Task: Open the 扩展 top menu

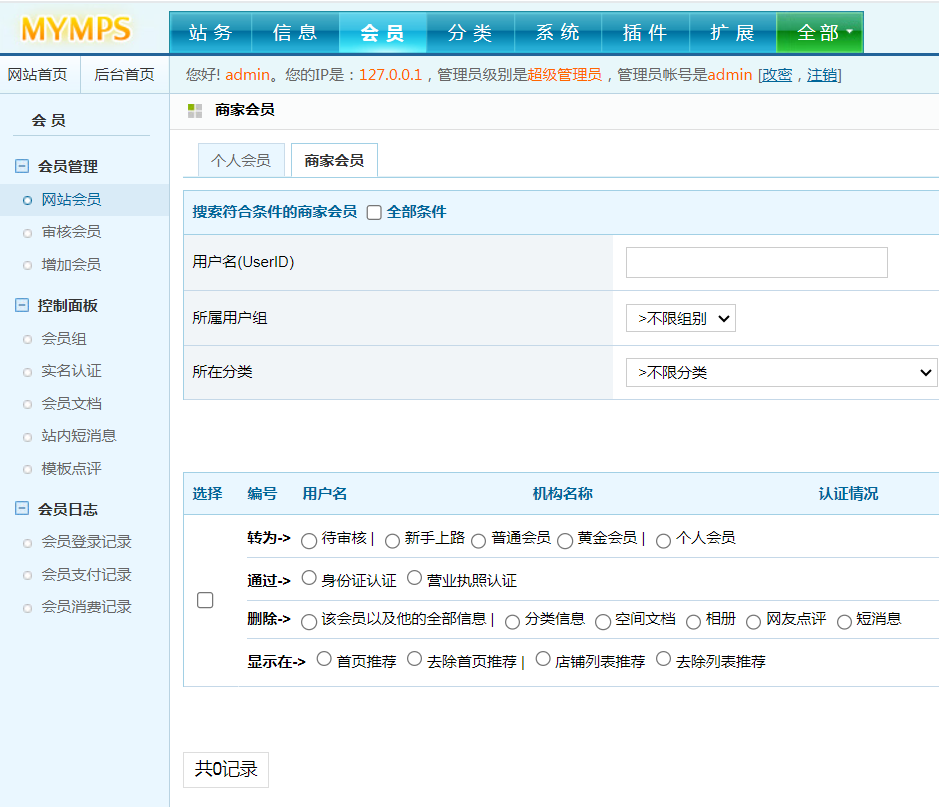Action: click(732, 32)
